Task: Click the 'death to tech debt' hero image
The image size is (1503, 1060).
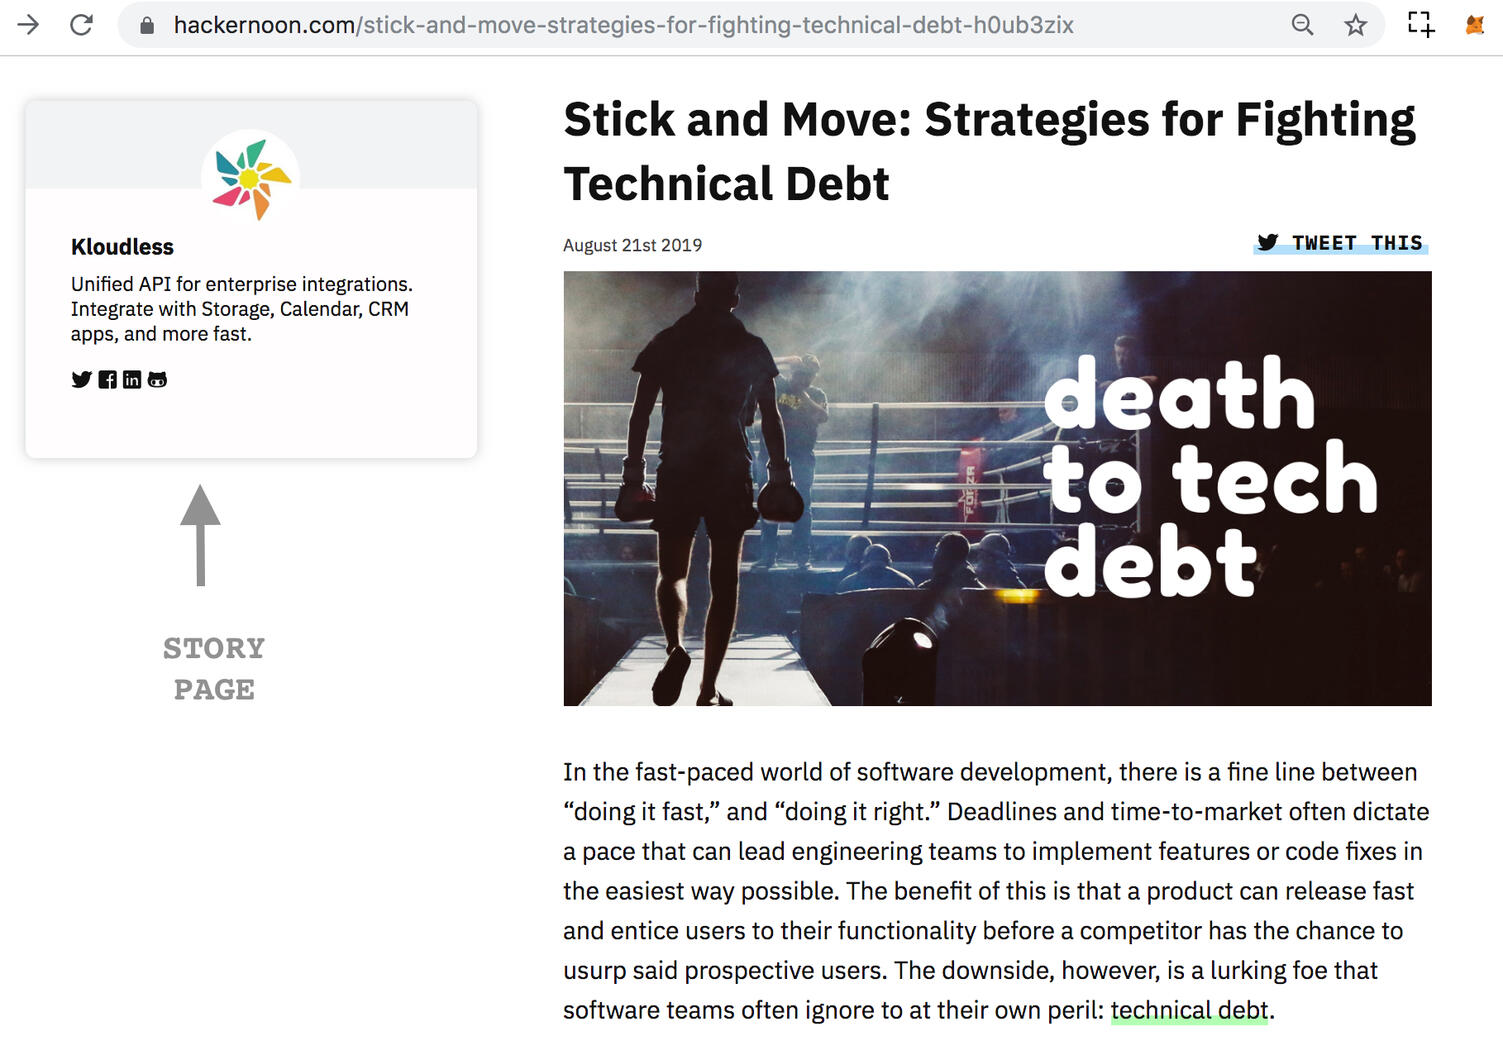Action: click(997, 488)
